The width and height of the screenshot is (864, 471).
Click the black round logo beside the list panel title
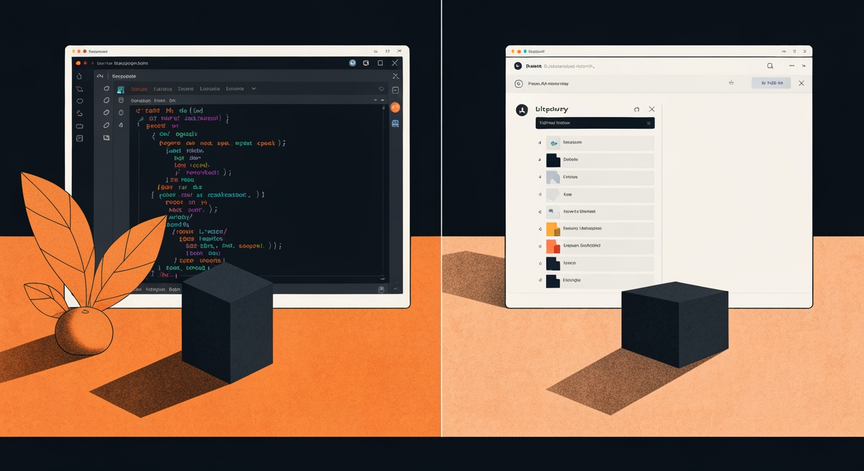point(522,110)
